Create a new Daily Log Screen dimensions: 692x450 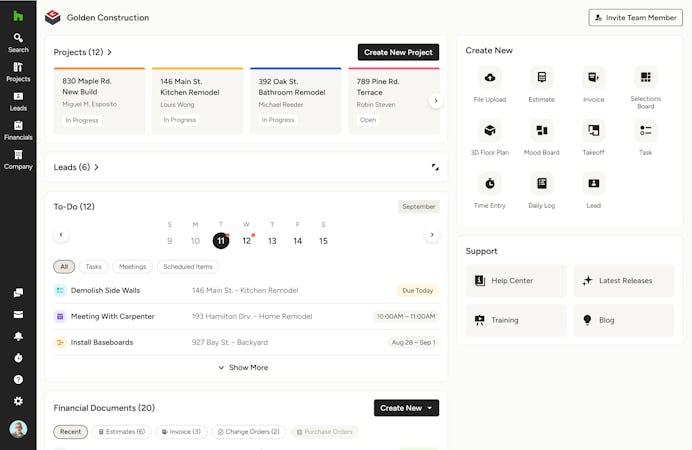(x=542, y=190)
